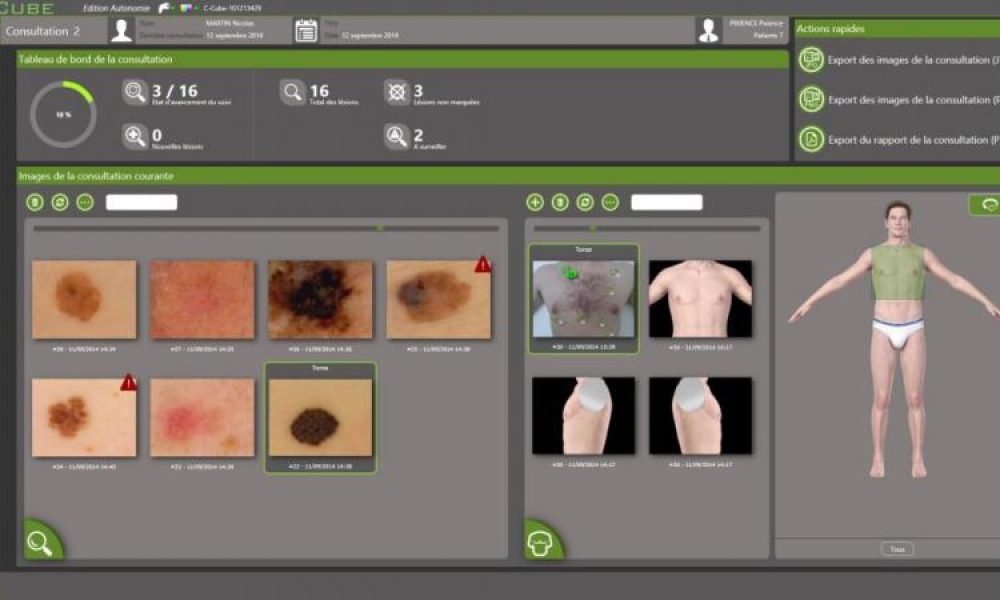Click first Export des images de la consultation link
Screen dimensions: 1000x600
coord(913,60)
